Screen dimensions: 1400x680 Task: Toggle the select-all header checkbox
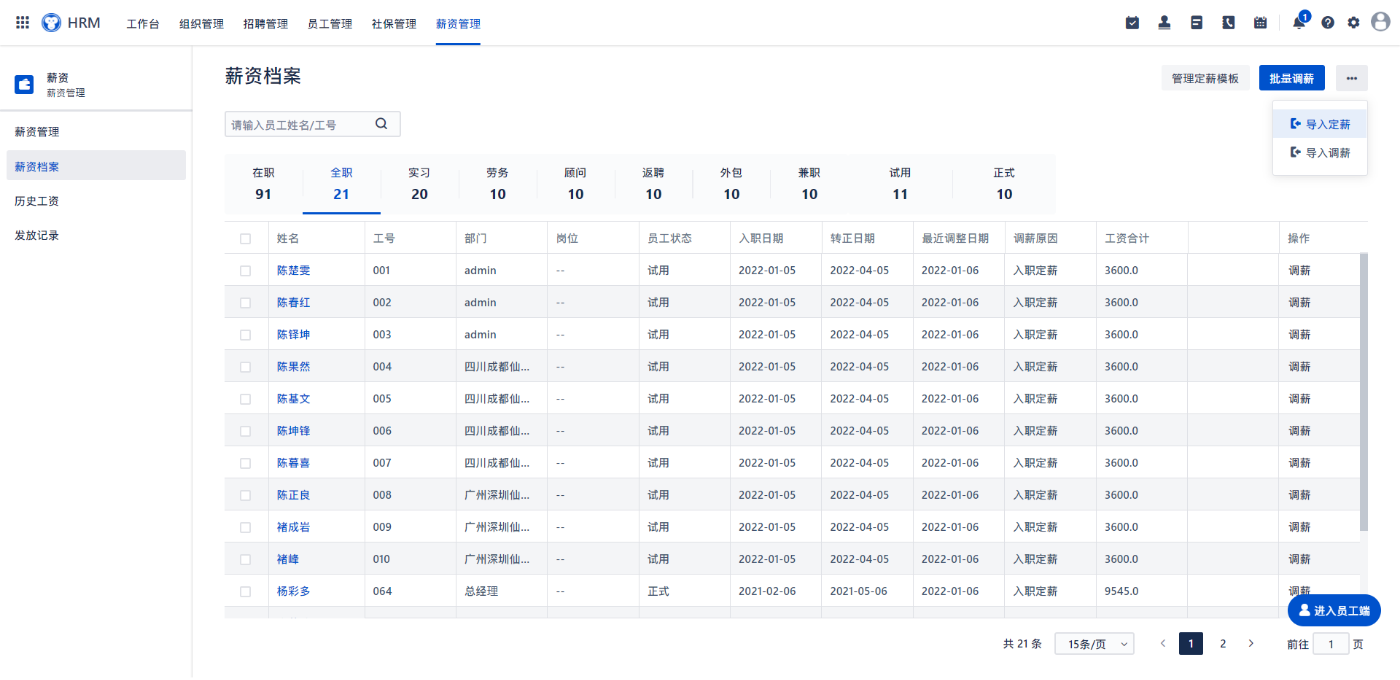pos(246,239)
